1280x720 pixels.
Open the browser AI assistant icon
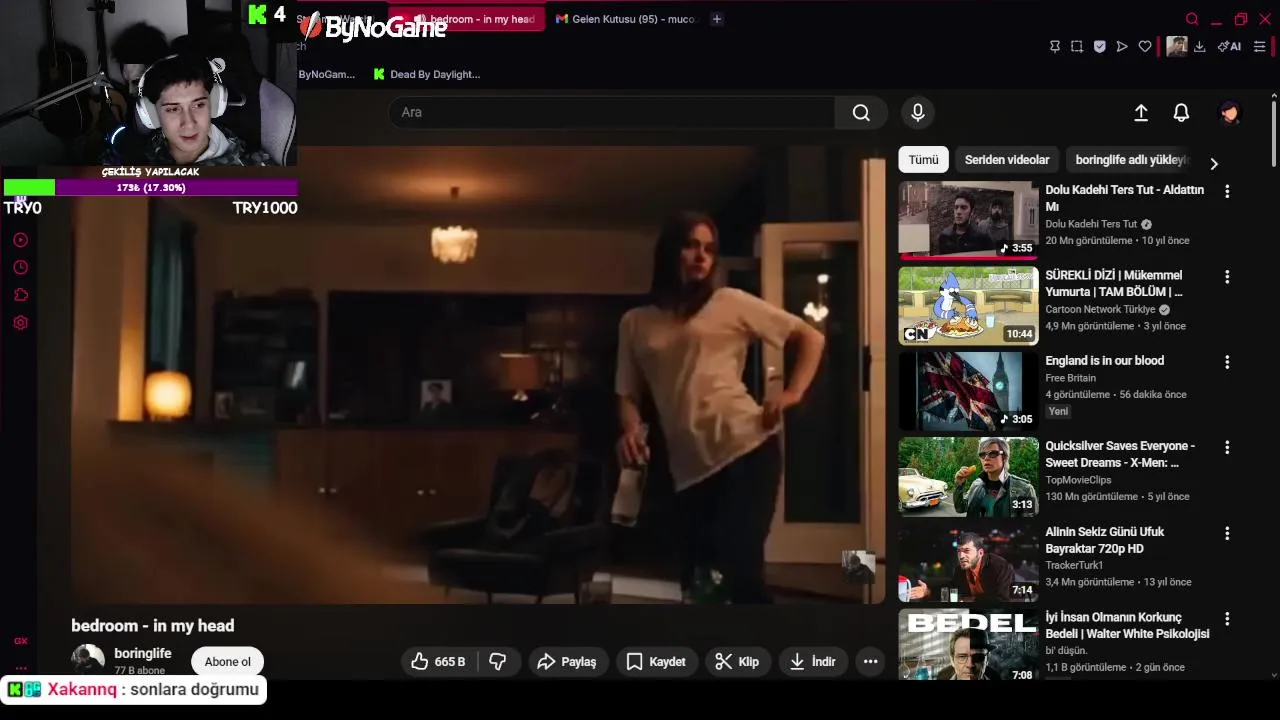(x=1229, y=46)
